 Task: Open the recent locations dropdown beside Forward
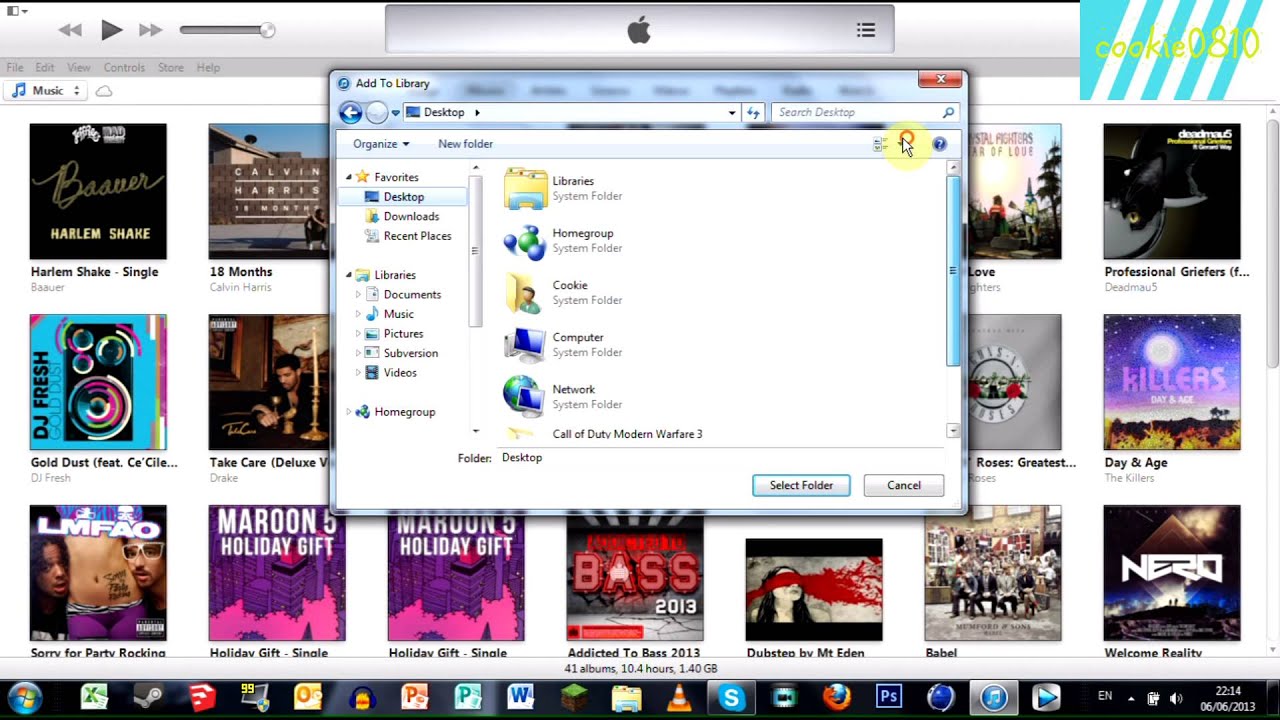396,113
